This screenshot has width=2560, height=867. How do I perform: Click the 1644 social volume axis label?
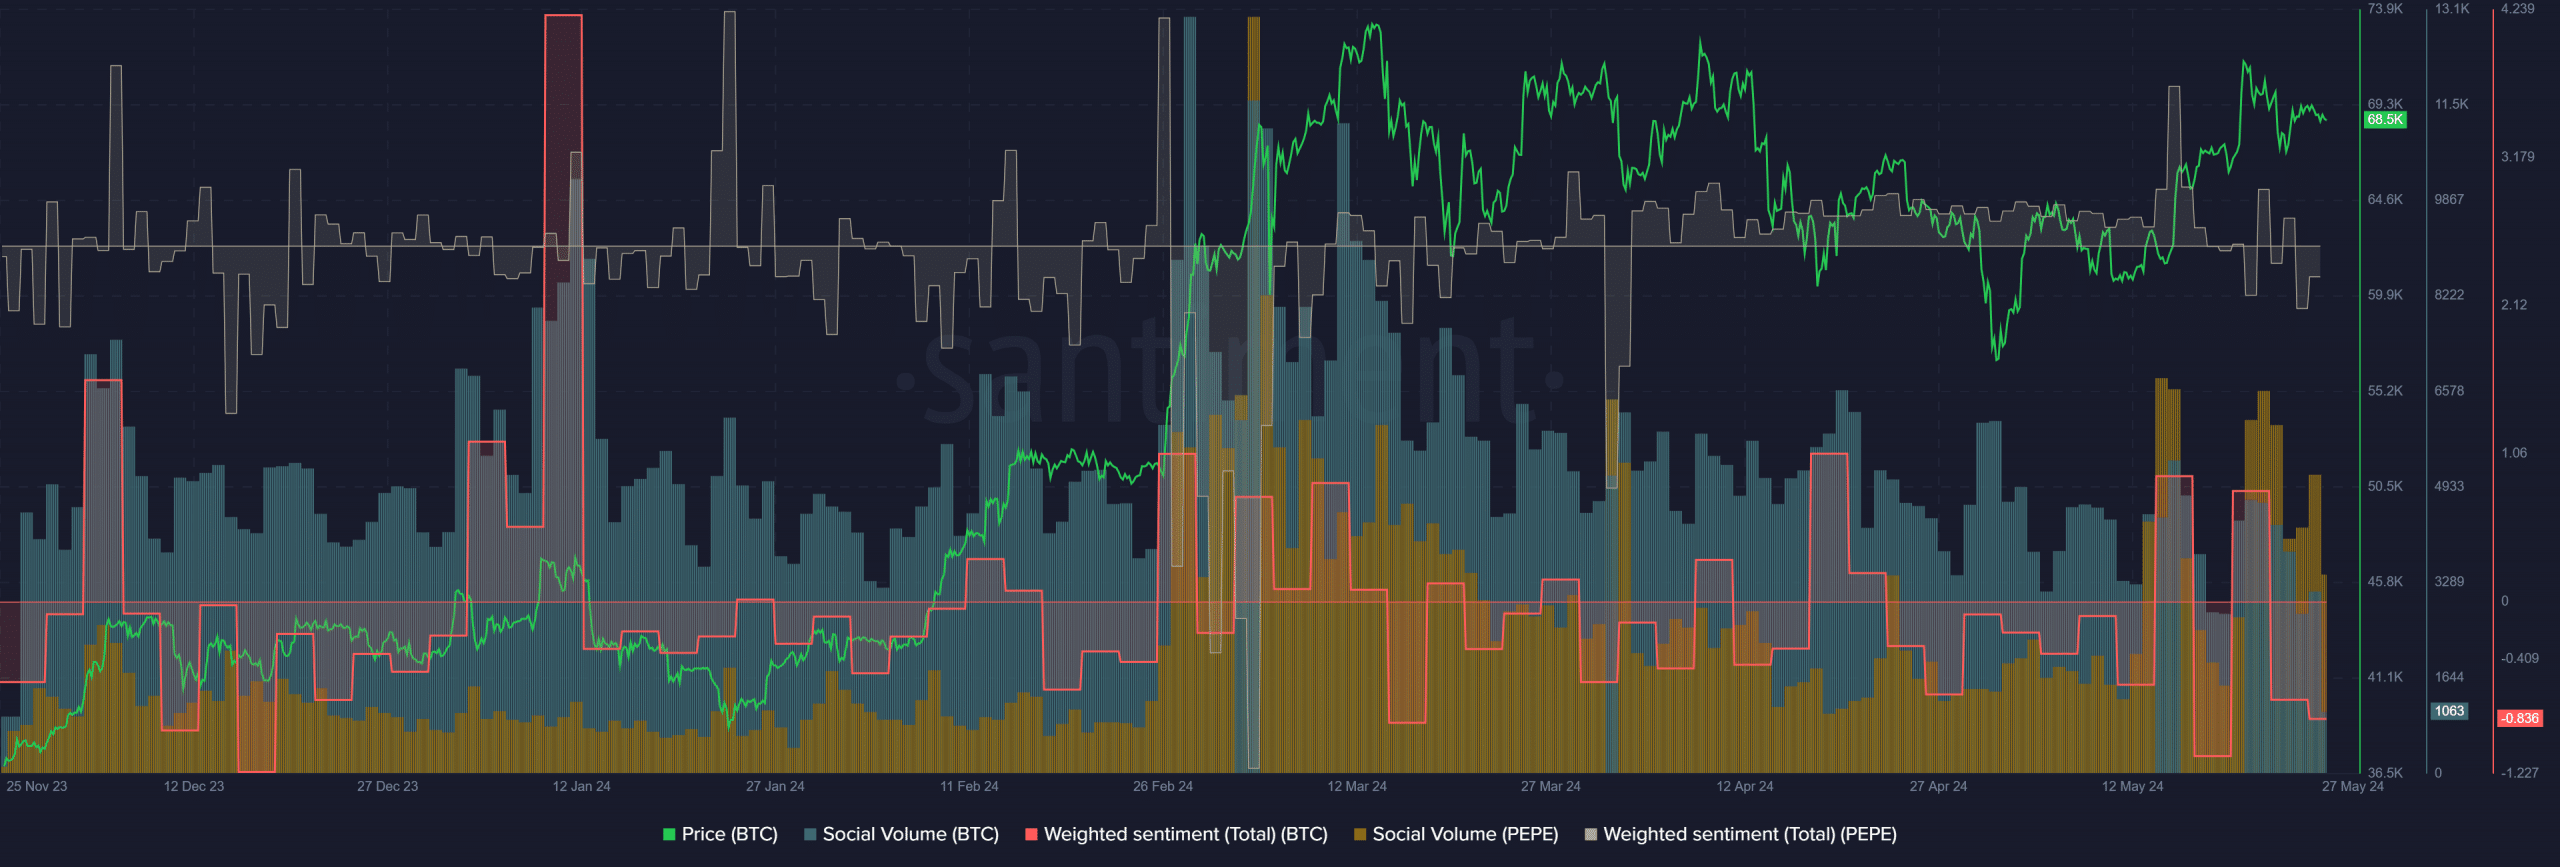point(2449,677)
